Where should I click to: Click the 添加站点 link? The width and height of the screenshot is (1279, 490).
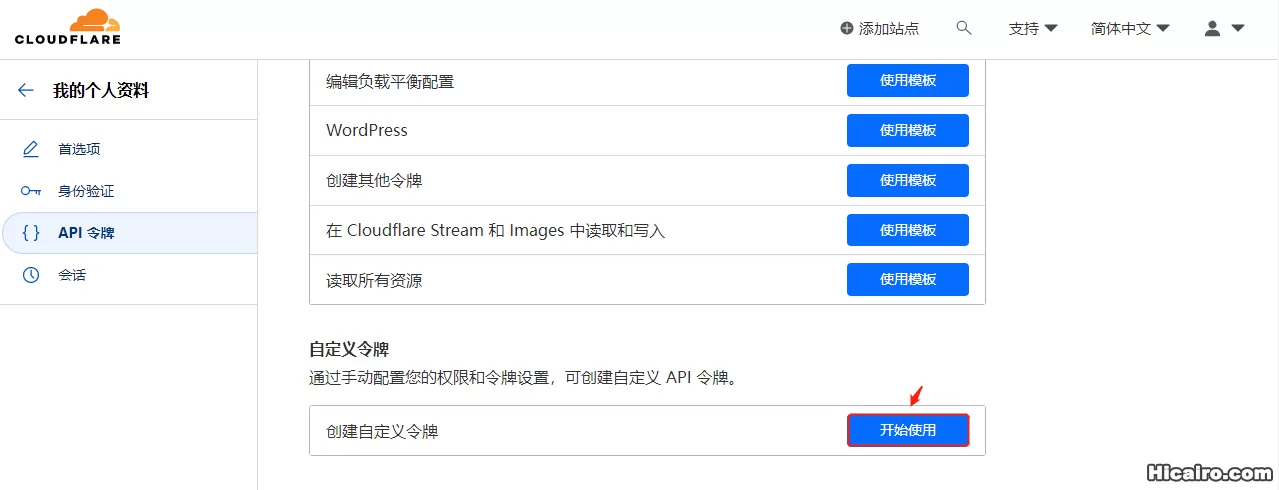(888, 29)
